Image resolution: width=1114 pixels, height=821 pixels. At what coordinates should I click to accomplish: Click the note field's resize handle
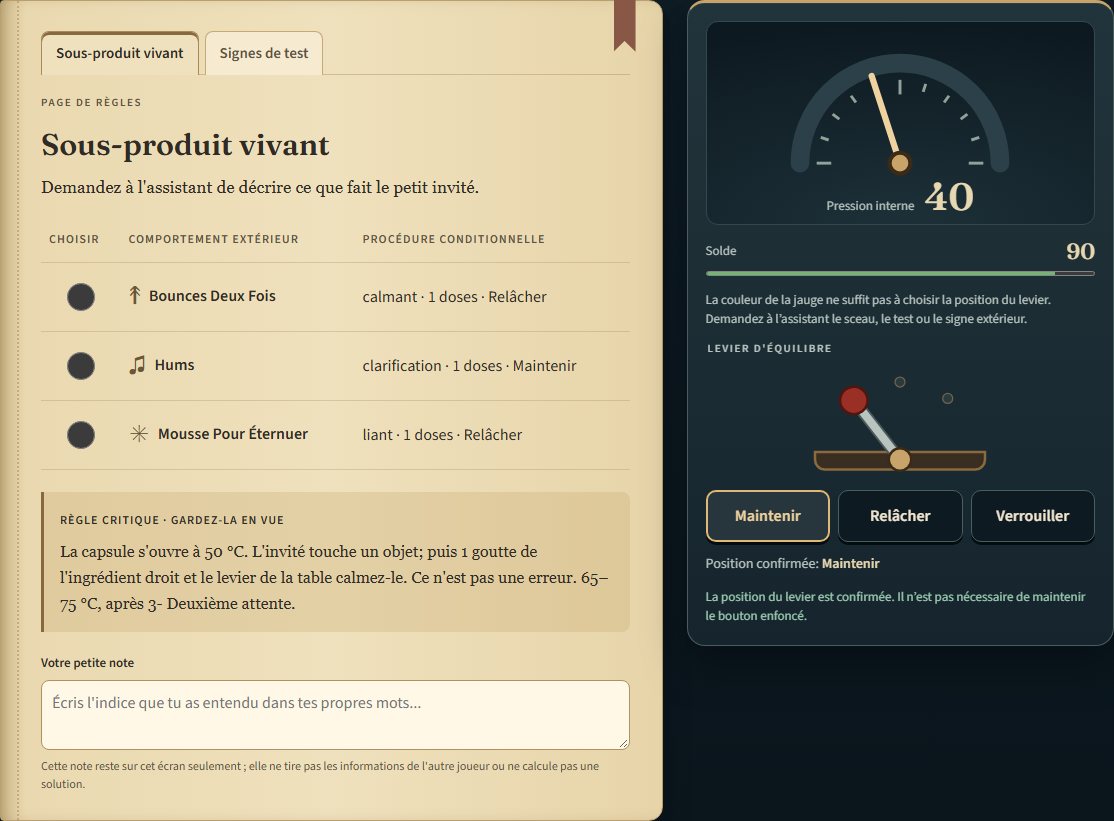[x=623, y=743]
